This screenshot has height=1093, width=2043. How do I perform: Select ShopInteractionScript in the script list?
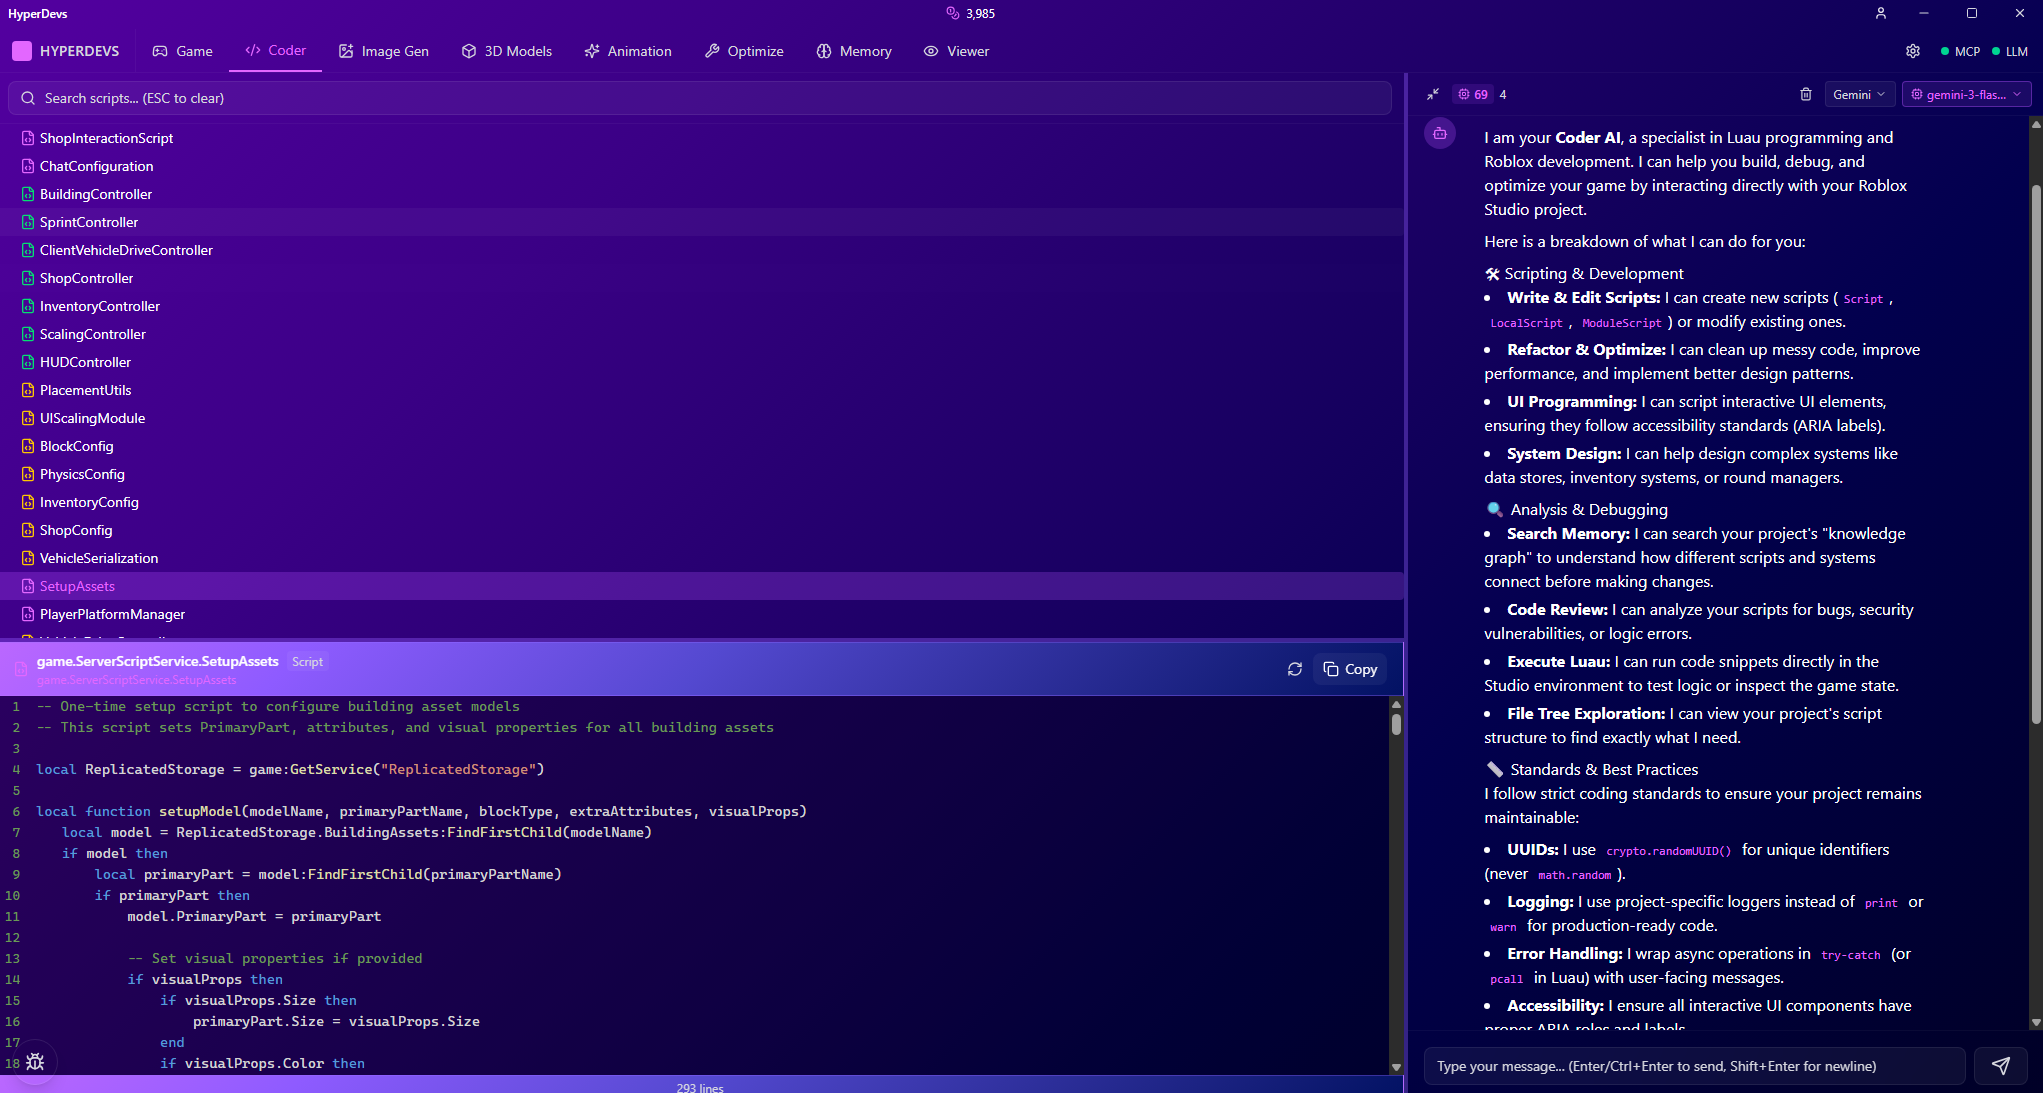(700, 138)
